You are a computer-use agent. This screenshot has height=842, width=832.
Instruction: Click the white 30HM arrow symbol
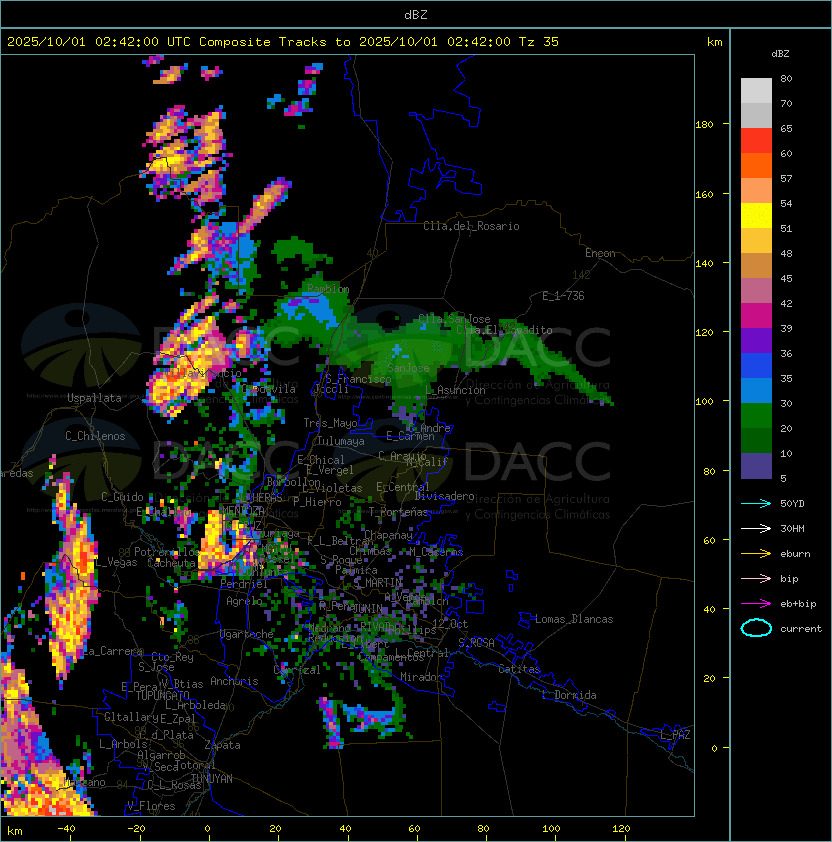[756, 529]
